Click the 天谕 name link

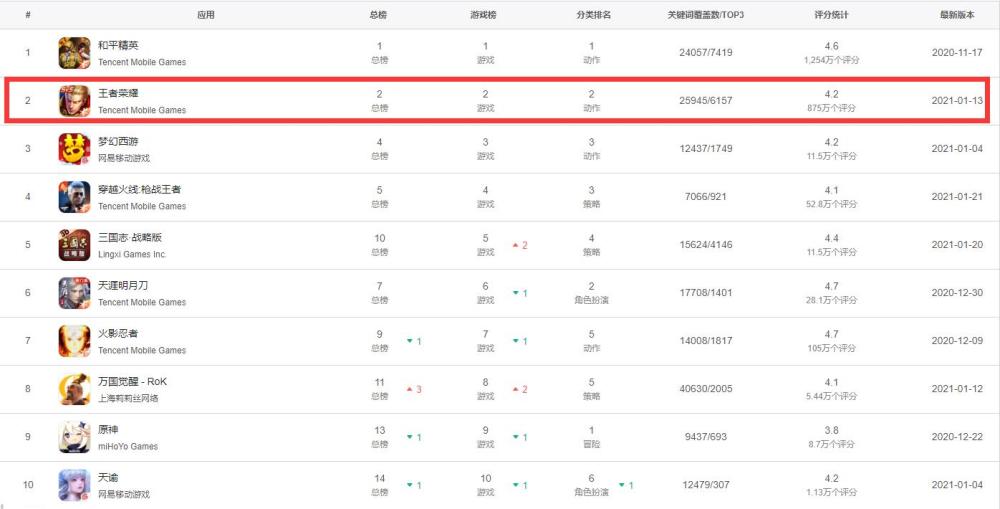tap(108, 478)
